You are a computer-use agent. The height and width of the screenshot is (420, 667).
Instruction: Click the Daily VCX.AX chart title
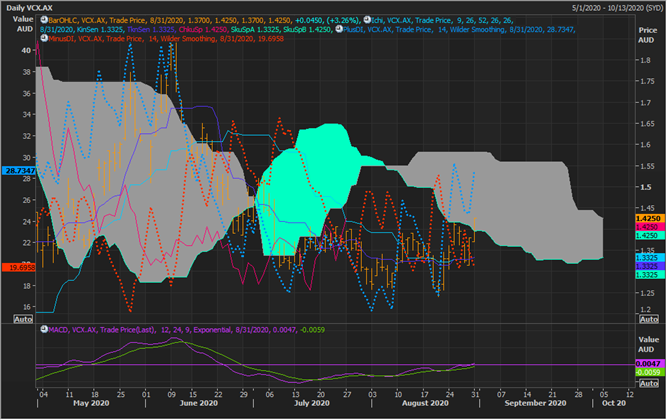(29, 8)
